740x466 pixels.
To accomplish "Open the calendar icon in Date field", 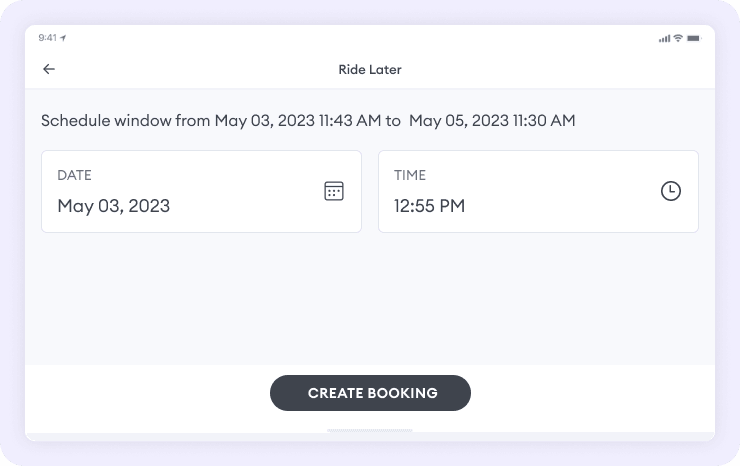I will pos(334,191).
